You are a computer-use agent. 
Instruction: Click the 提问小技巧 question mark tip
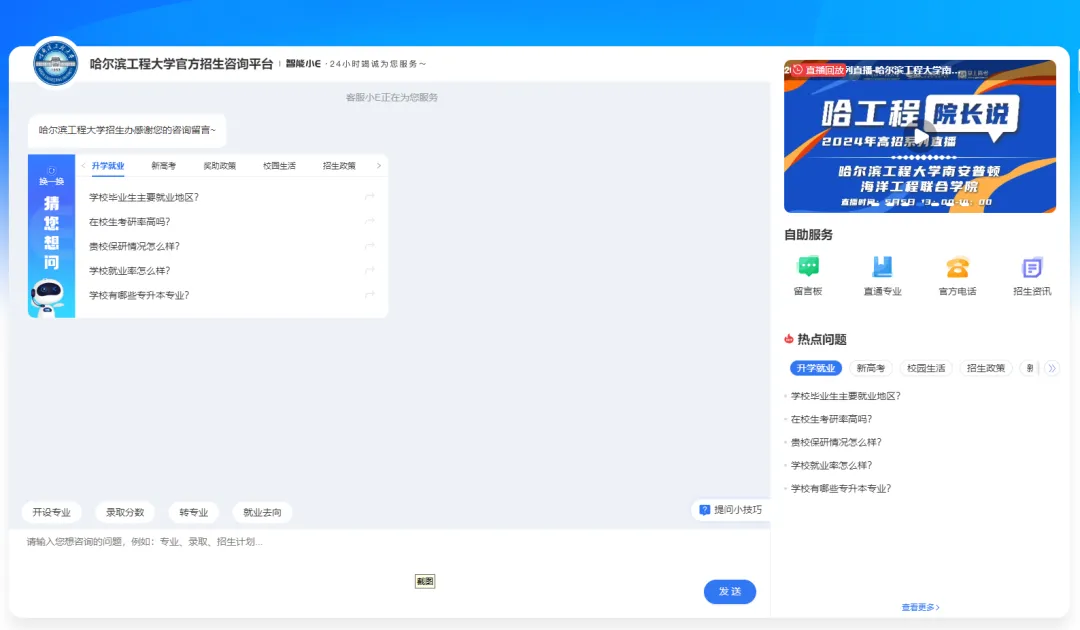tap(705, 510)
